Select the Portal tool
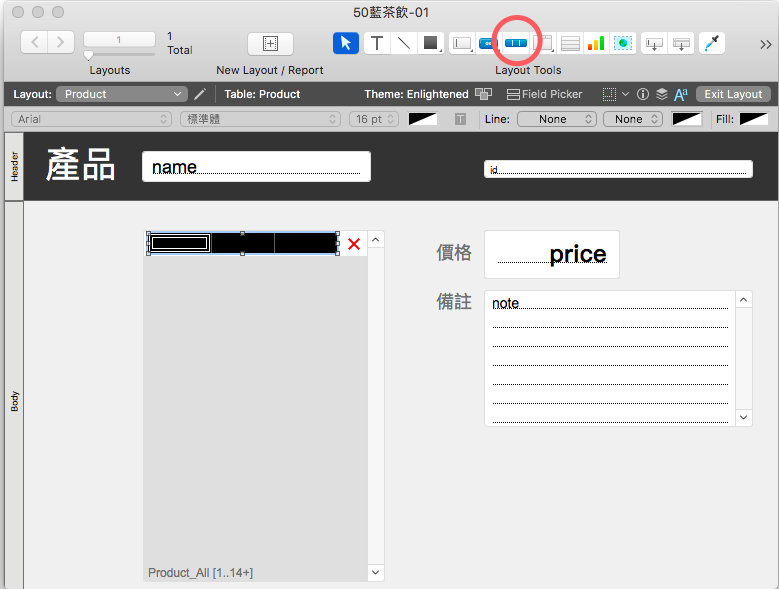The height and width of the screenshot is (589, 779). [570, 43]
